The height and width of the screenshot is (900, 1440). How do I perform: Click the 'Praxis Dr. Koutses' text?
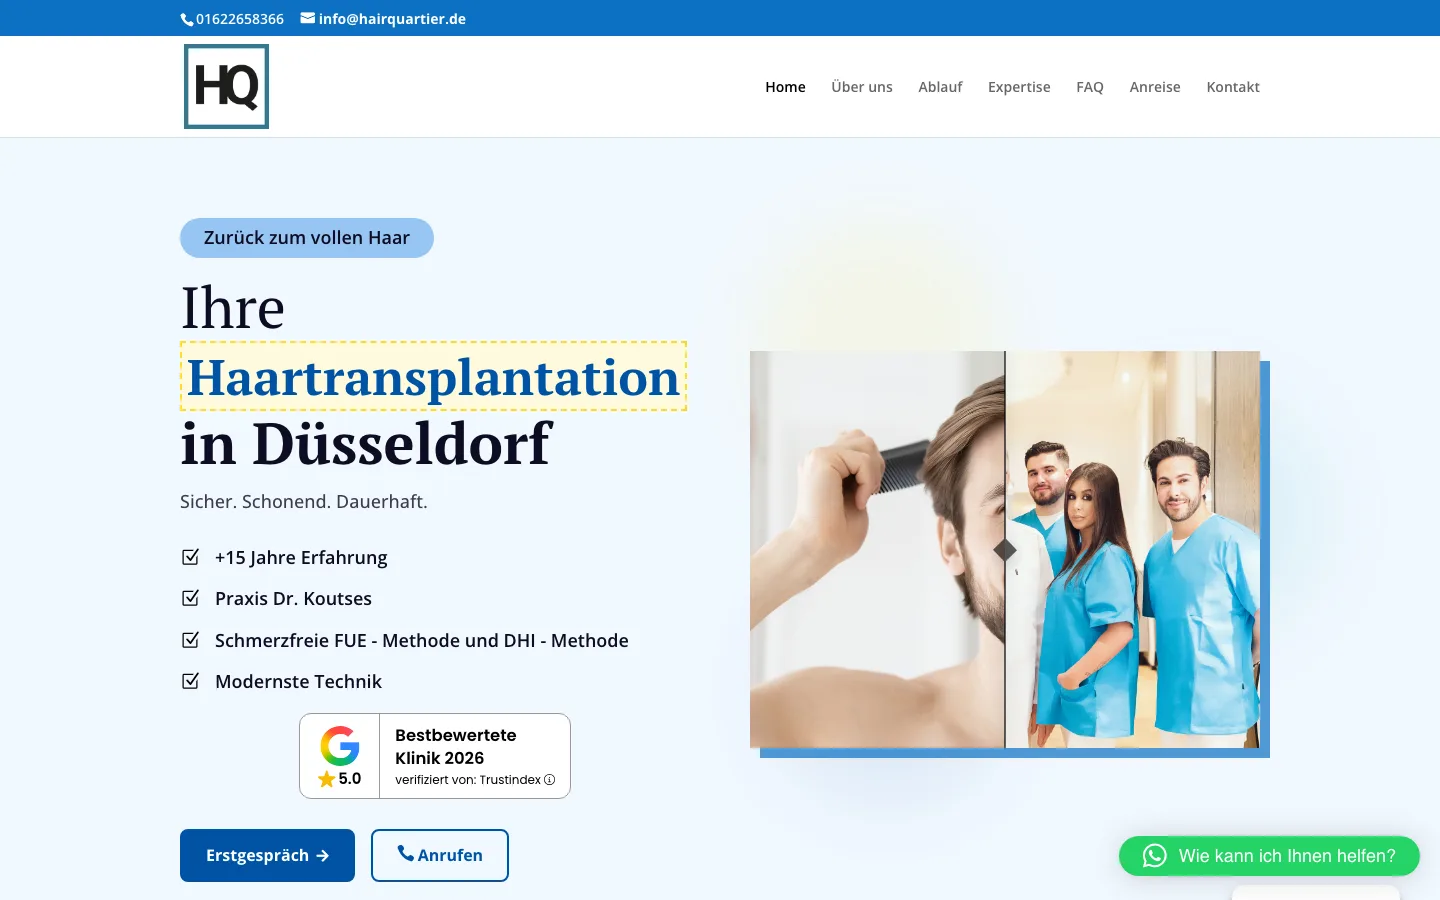[x=293, y=598]
